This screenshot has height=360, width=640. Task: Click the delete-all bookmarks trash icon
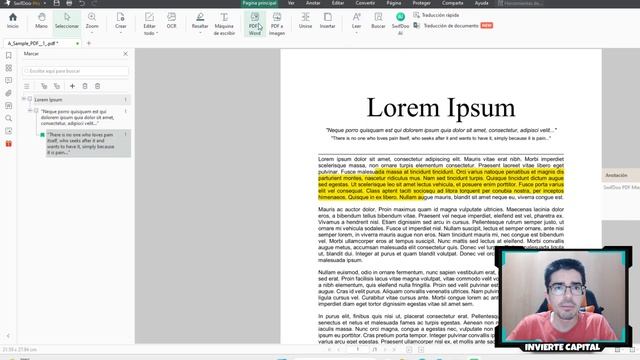coord(98,86)
